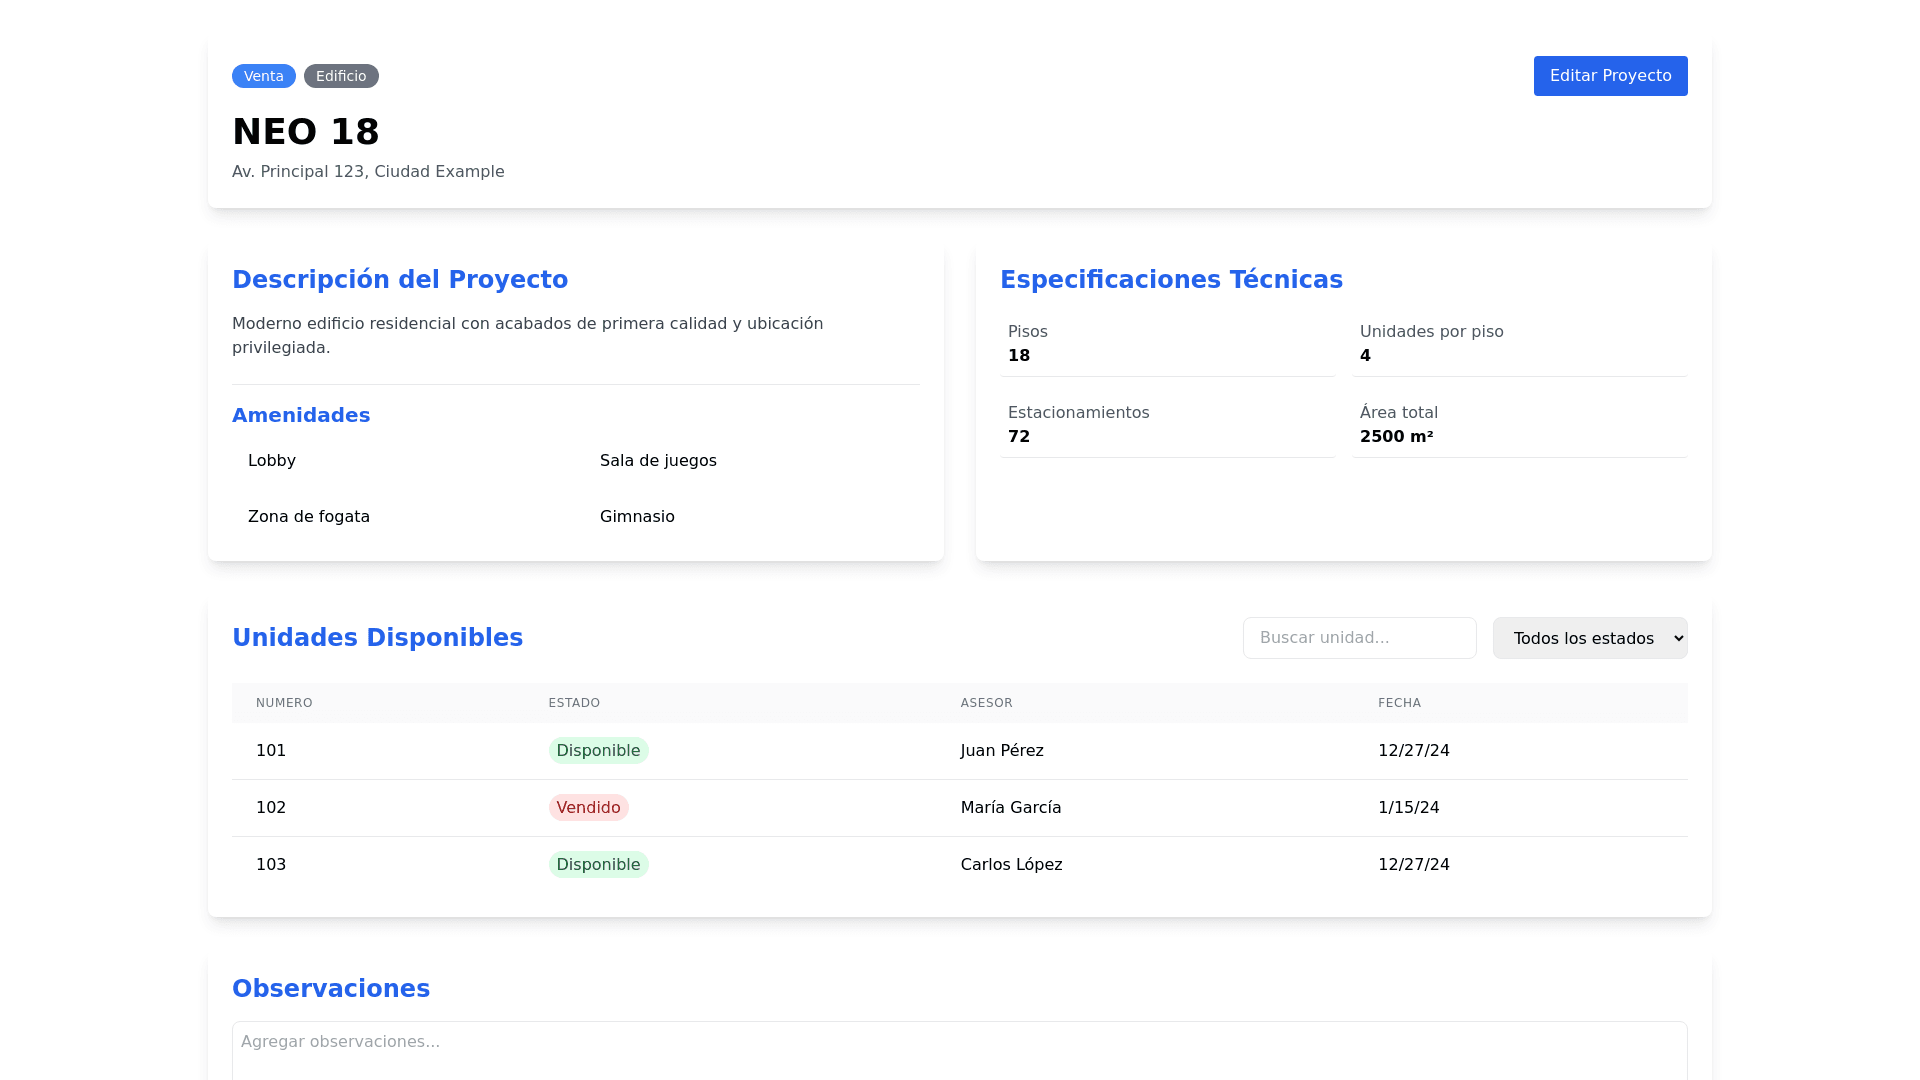The height and width of the screenshot is (1080, 1920).
Task: Click the Edificio badge
Action: coord(341,76)
